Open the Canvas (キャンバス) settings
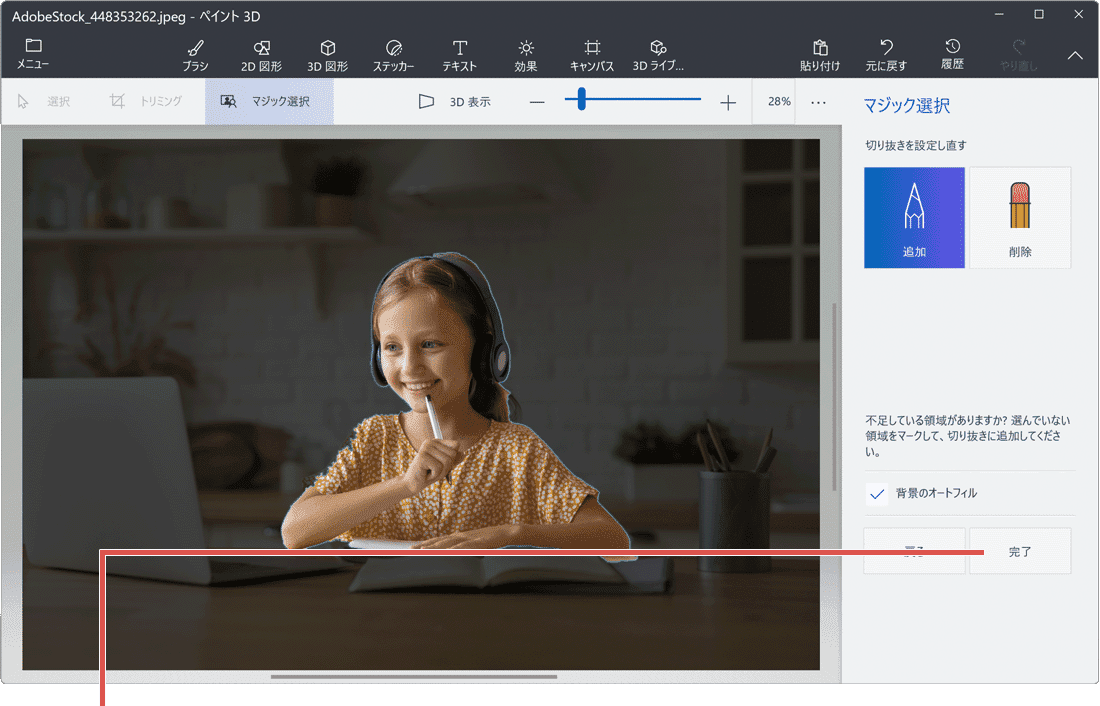The image size is (1100, 706). point(592,55)
